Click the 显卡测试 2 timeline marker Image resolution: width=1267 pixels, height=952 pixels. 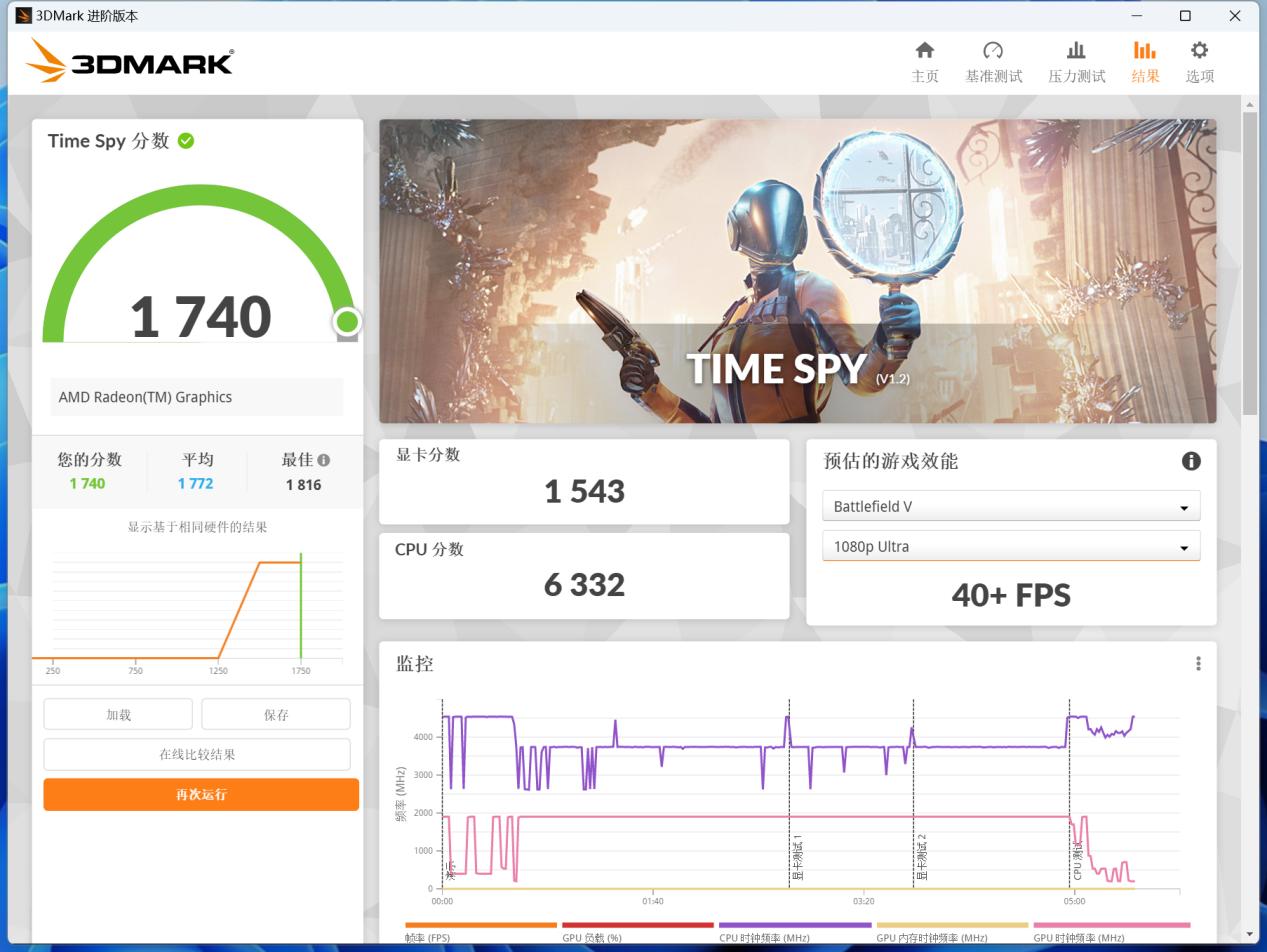[x=921, y=857]
